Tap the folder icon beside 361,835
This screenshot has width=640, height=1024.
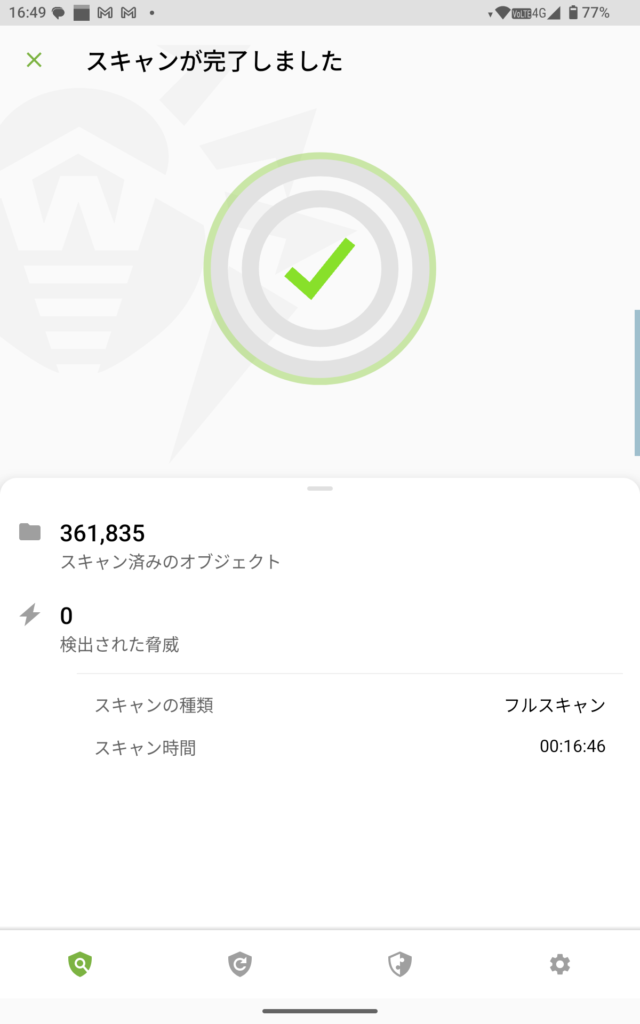[x=30, y=532]
